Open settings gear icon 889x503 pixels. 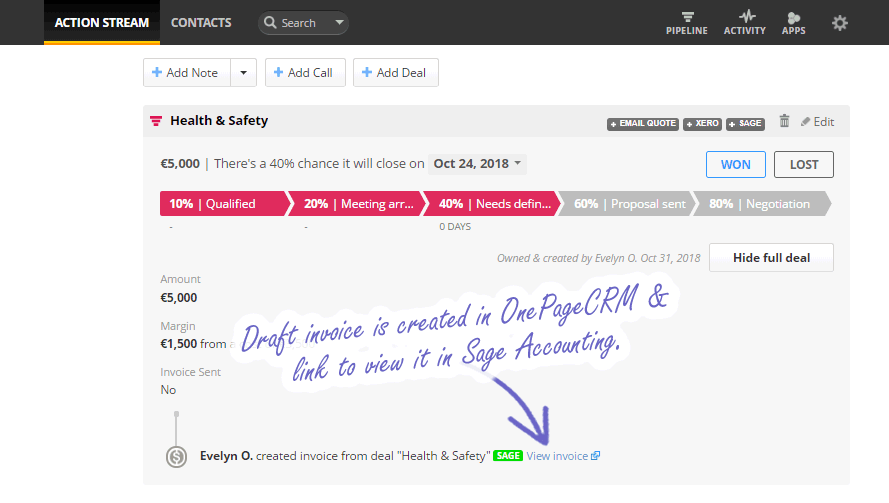point(840,23)
